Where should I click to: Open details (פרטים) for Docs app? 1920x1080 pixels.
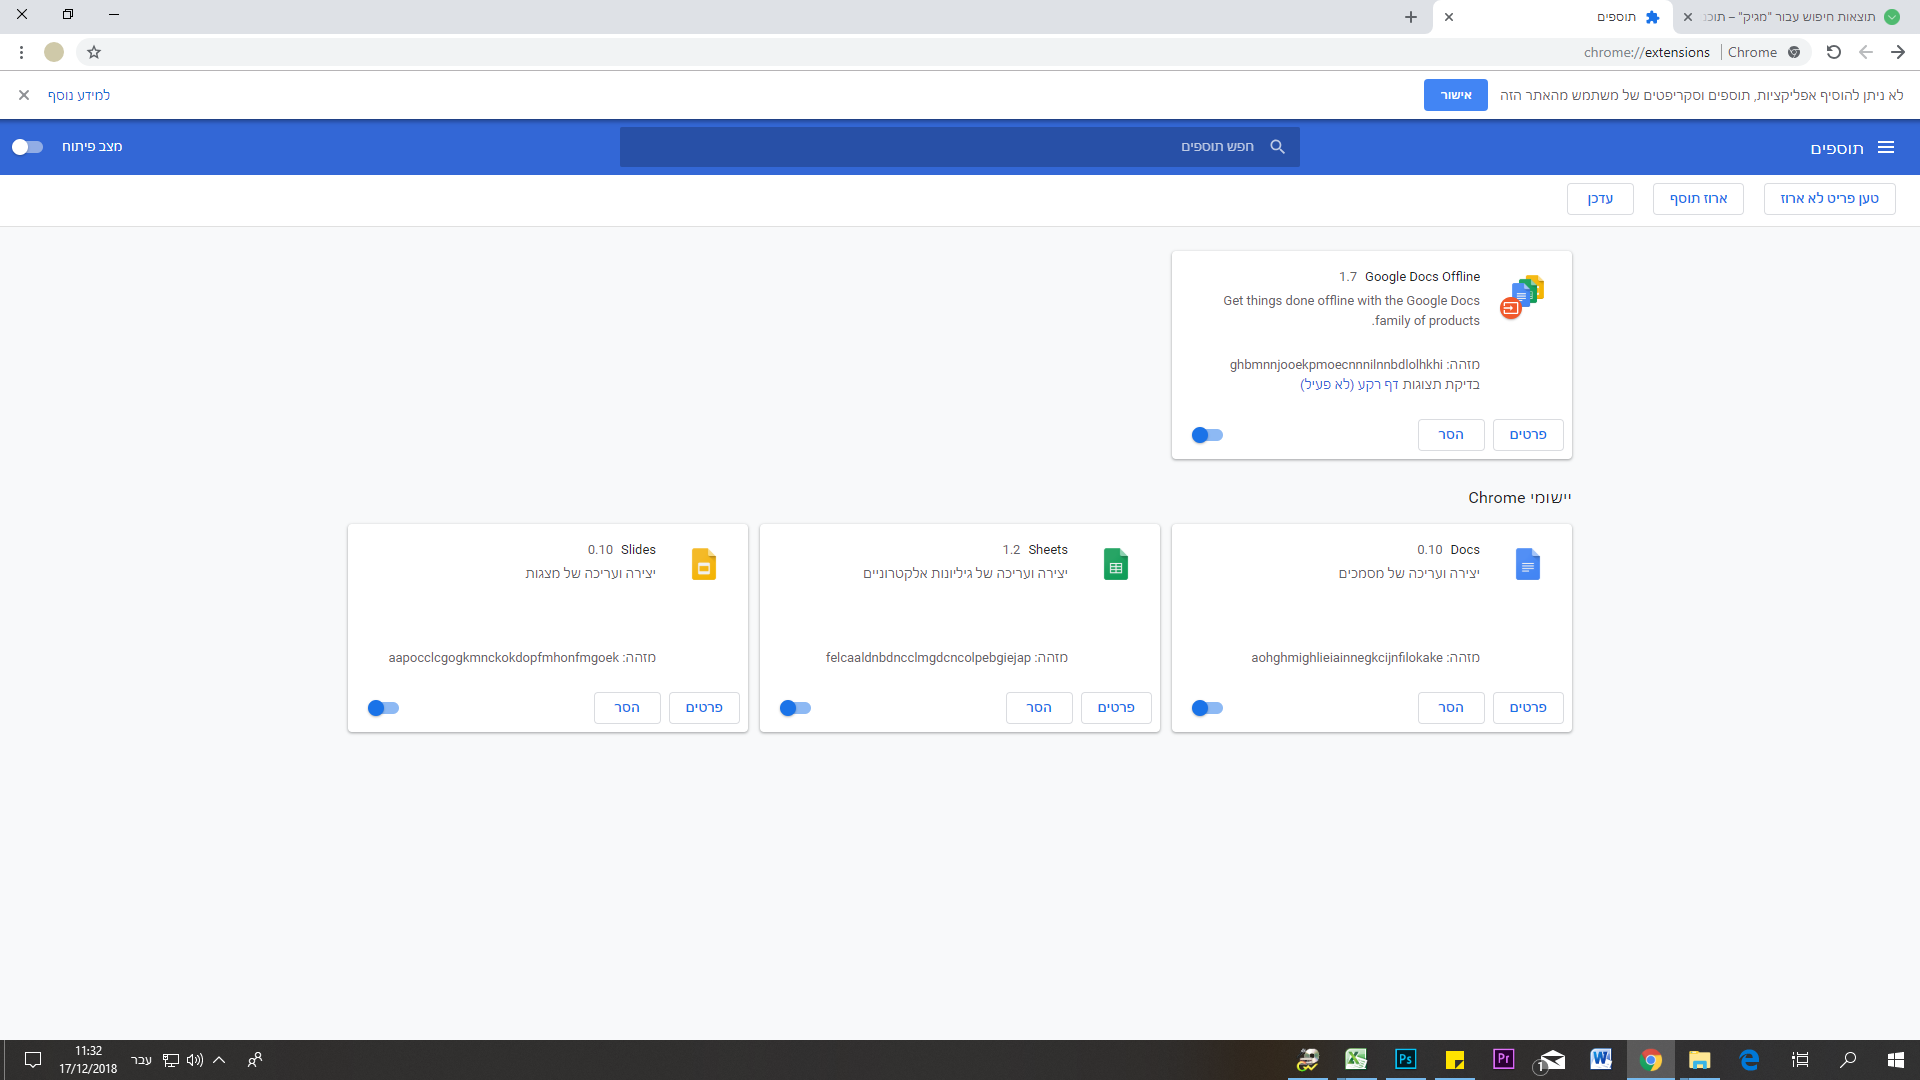point(1527,708)
